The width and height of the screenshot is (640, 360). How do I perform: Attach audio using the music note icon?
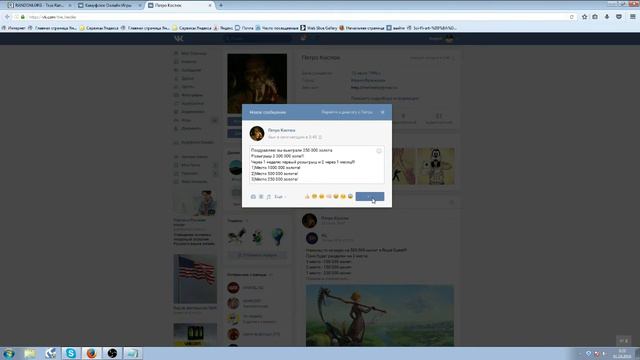click(x=269, y=197)
